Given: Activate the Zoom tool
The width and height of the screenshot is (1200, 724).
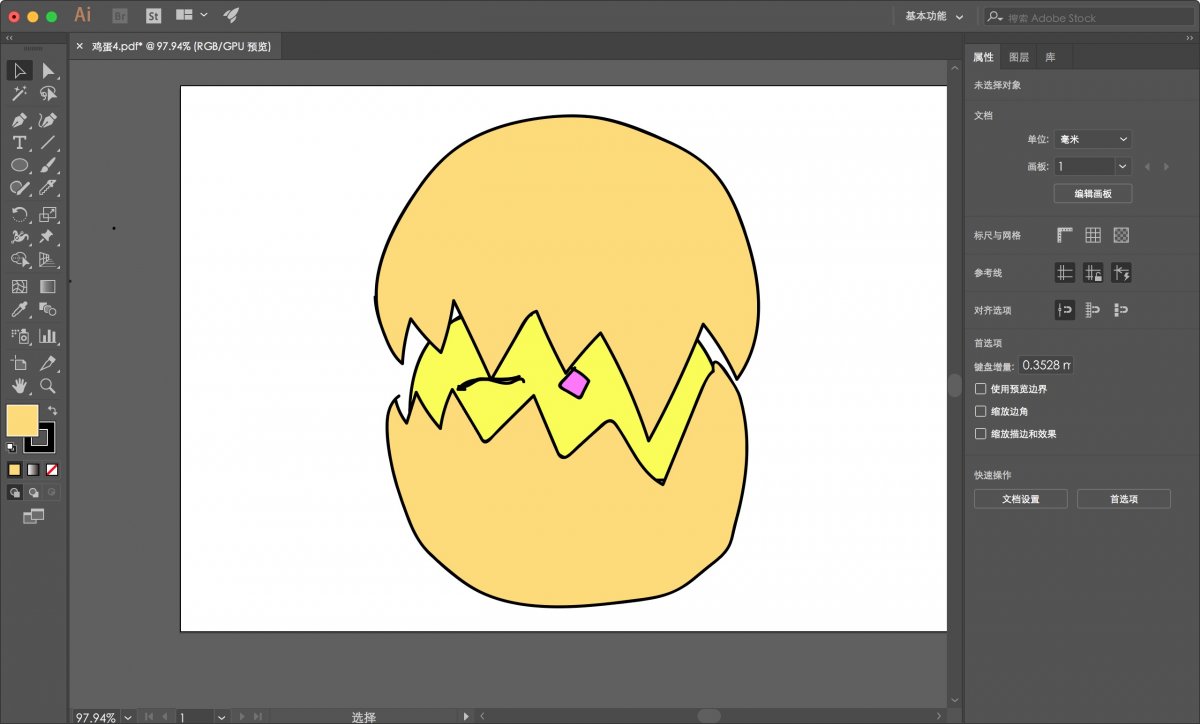Looking at the screenshot, I should (x=47, y=386).
